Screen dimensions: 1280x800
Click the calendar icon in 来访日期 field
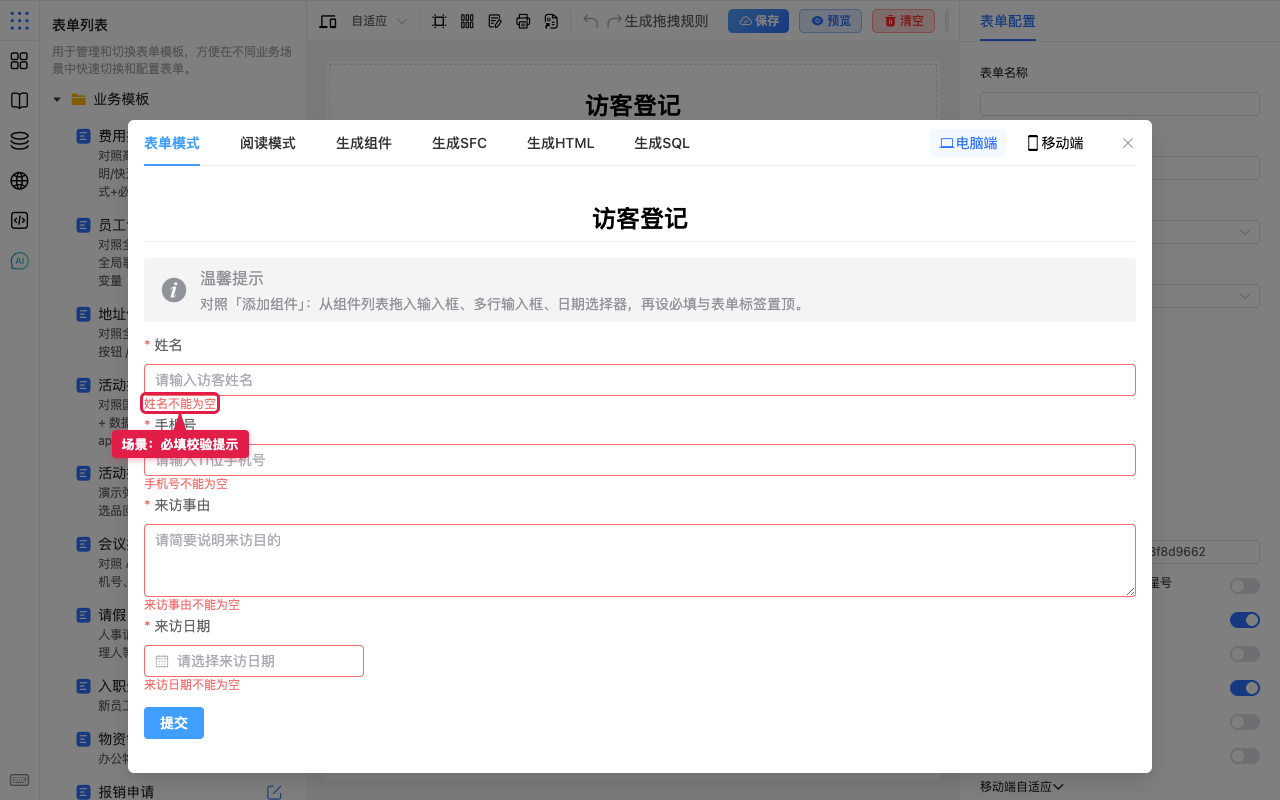tap(162, 661)
